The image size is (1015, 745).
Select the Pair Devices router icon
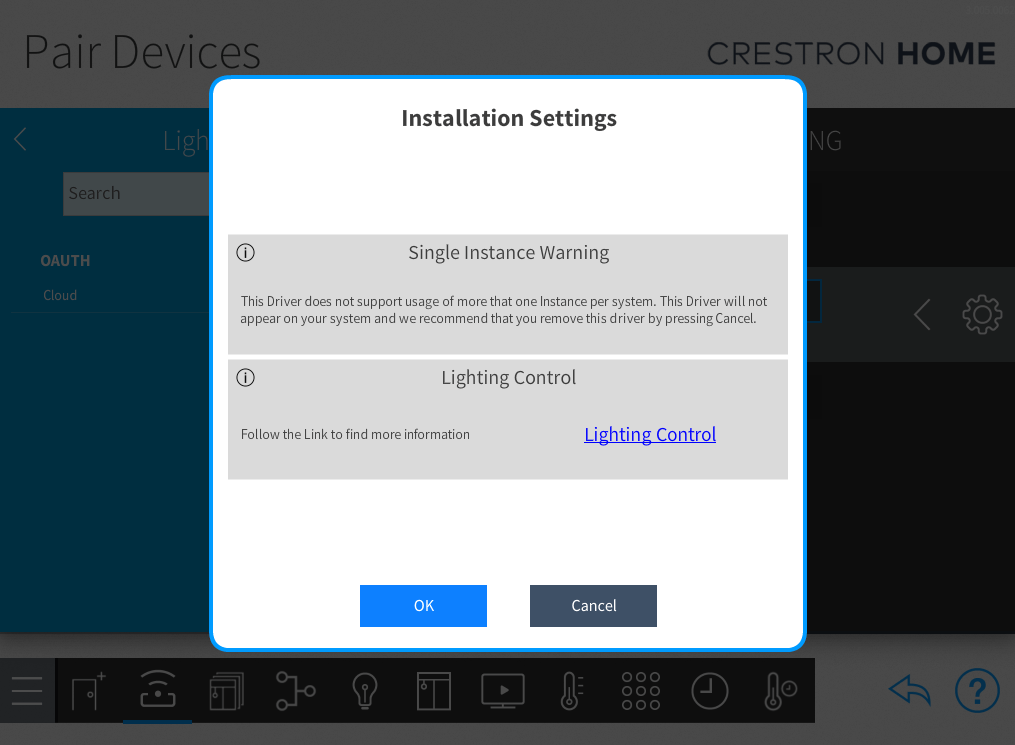(158, 689)
